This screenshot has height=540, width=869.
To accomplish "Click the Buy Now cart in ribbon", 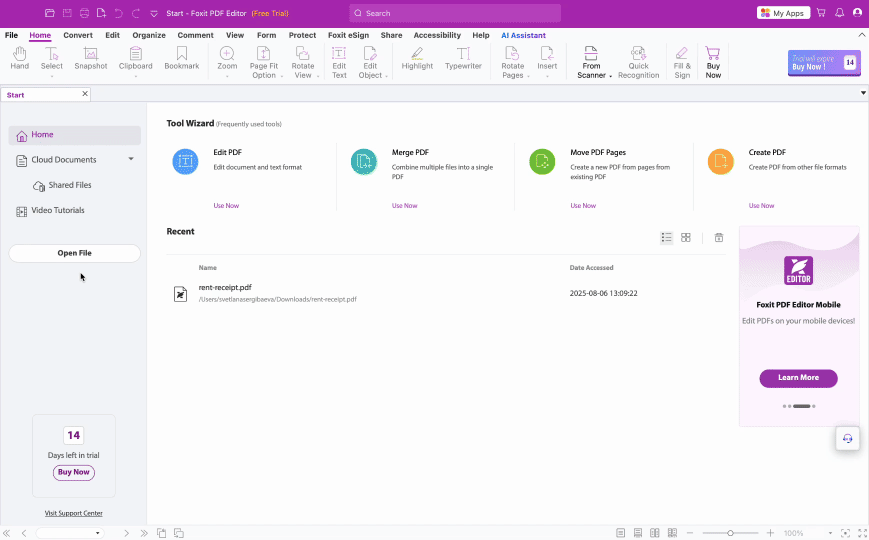I will pos(713,62).
